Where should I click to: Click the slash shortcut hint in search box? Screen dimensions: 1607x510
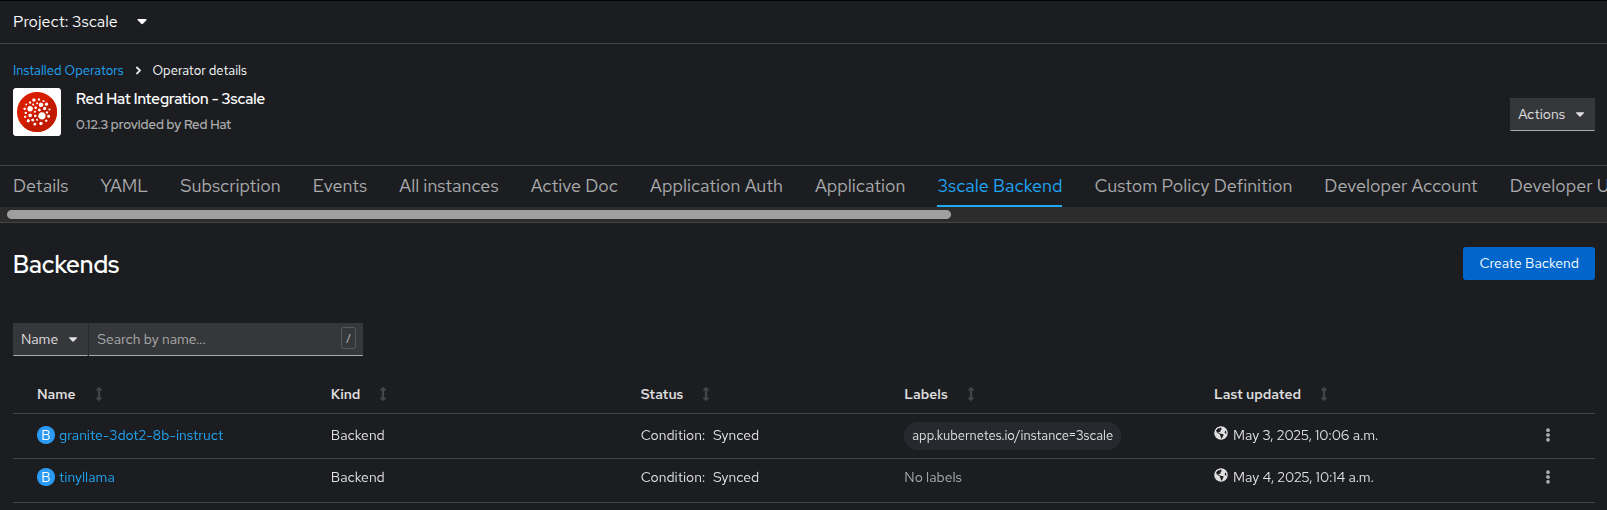(348, 339)
